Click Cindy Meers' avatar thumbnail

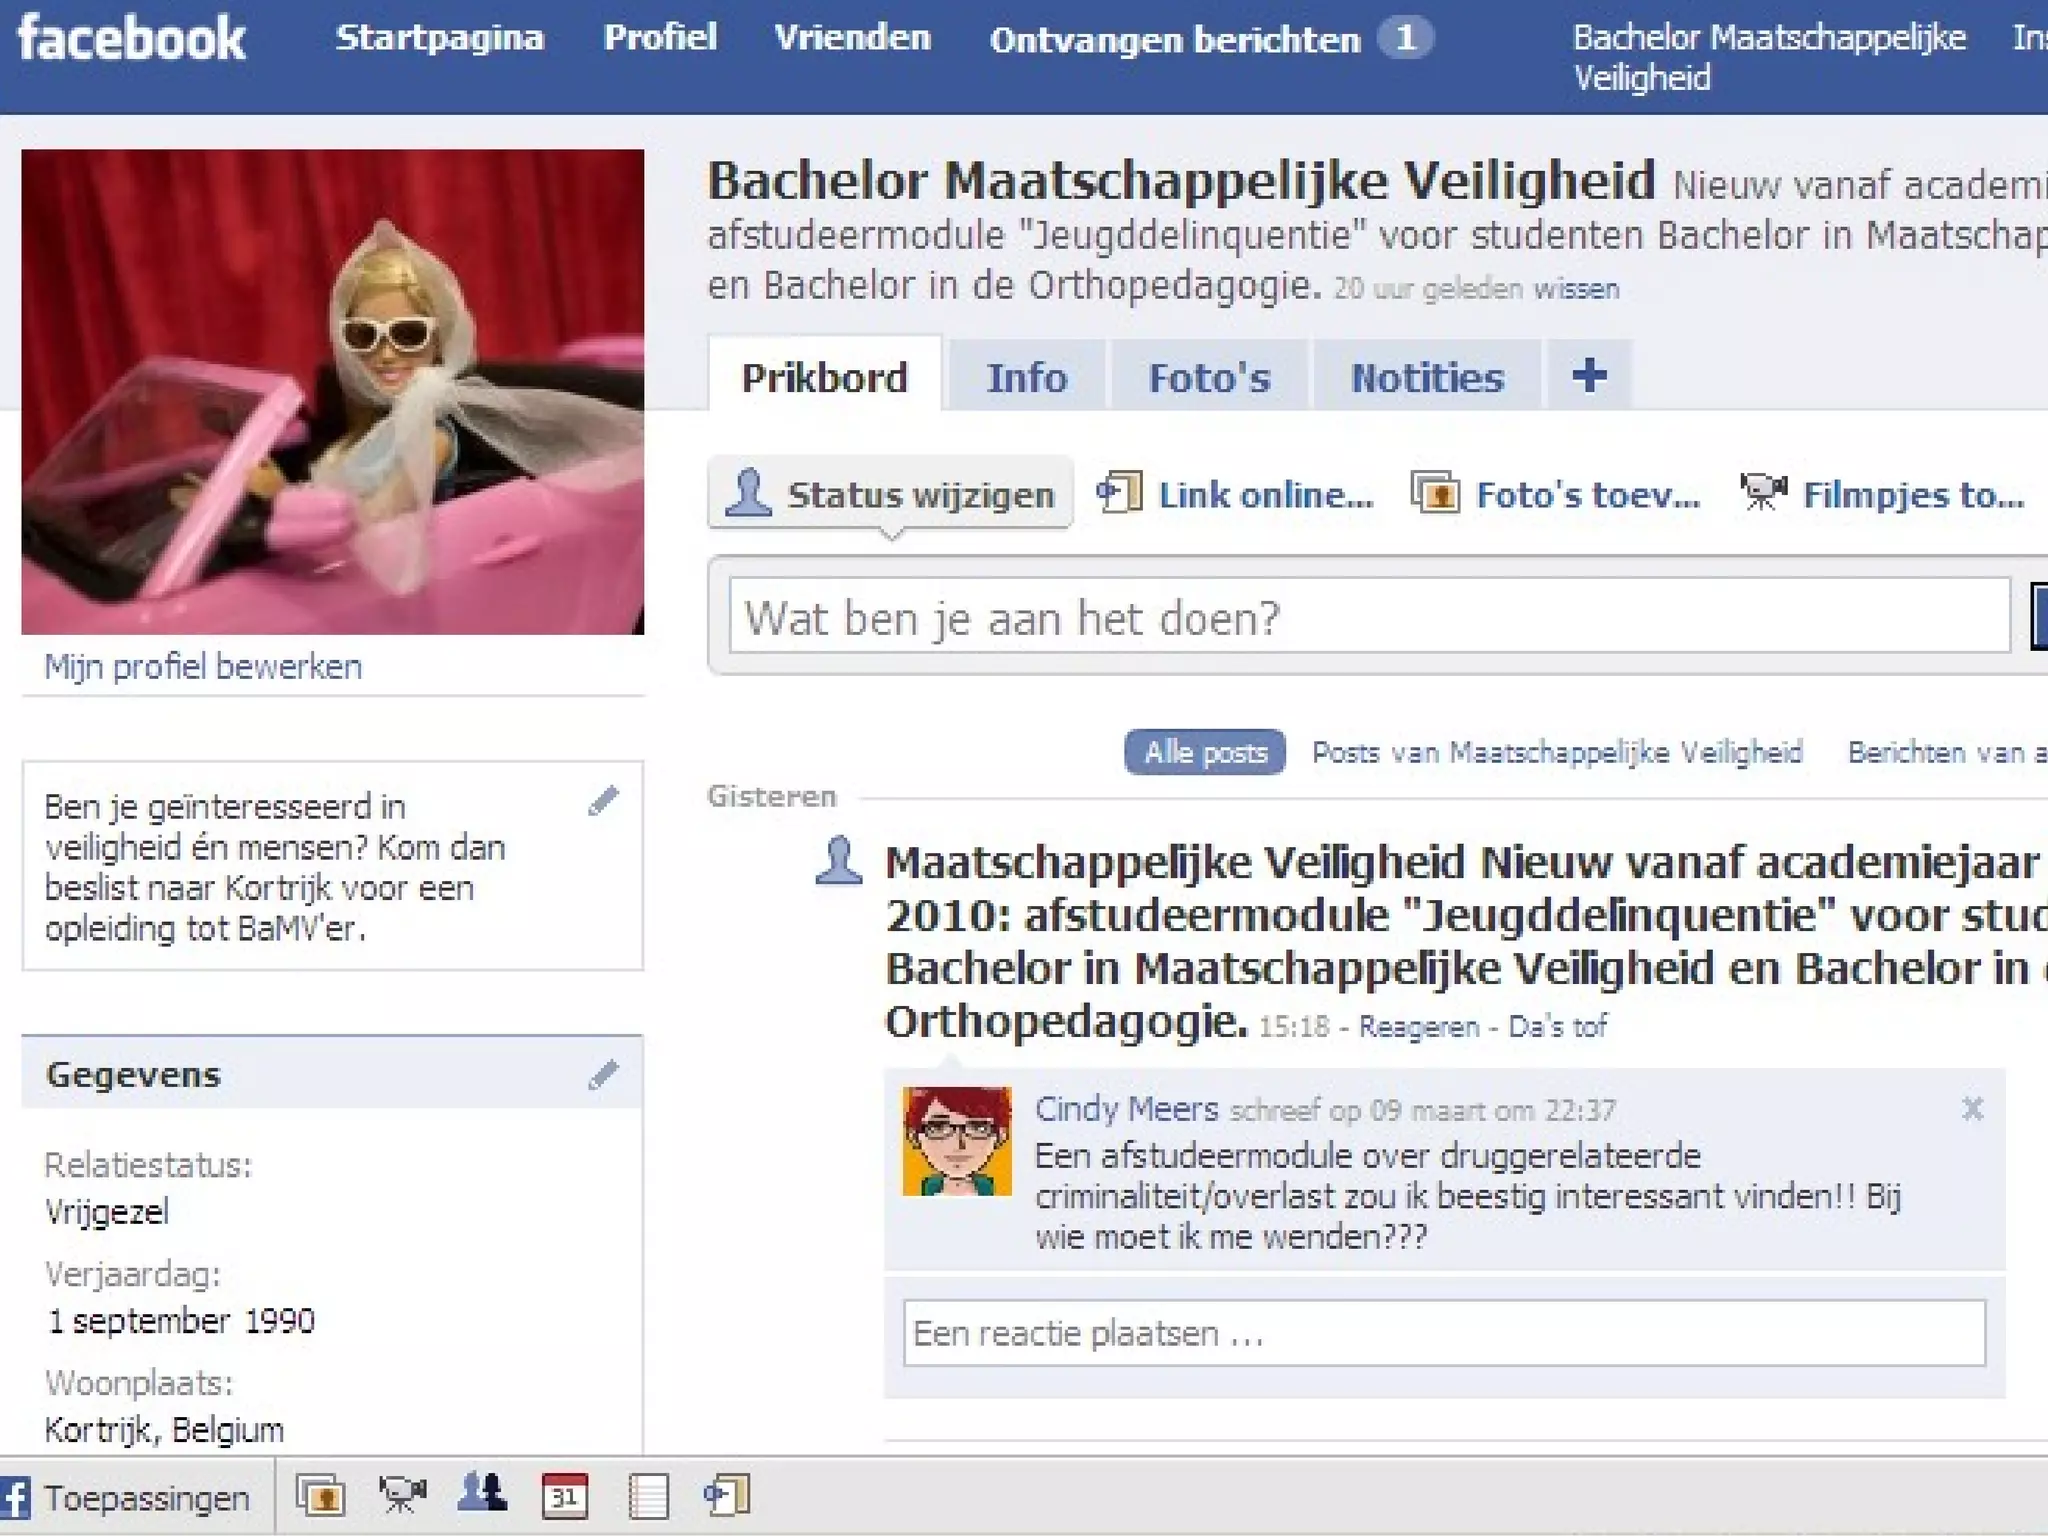click(x=957, y=1141)
